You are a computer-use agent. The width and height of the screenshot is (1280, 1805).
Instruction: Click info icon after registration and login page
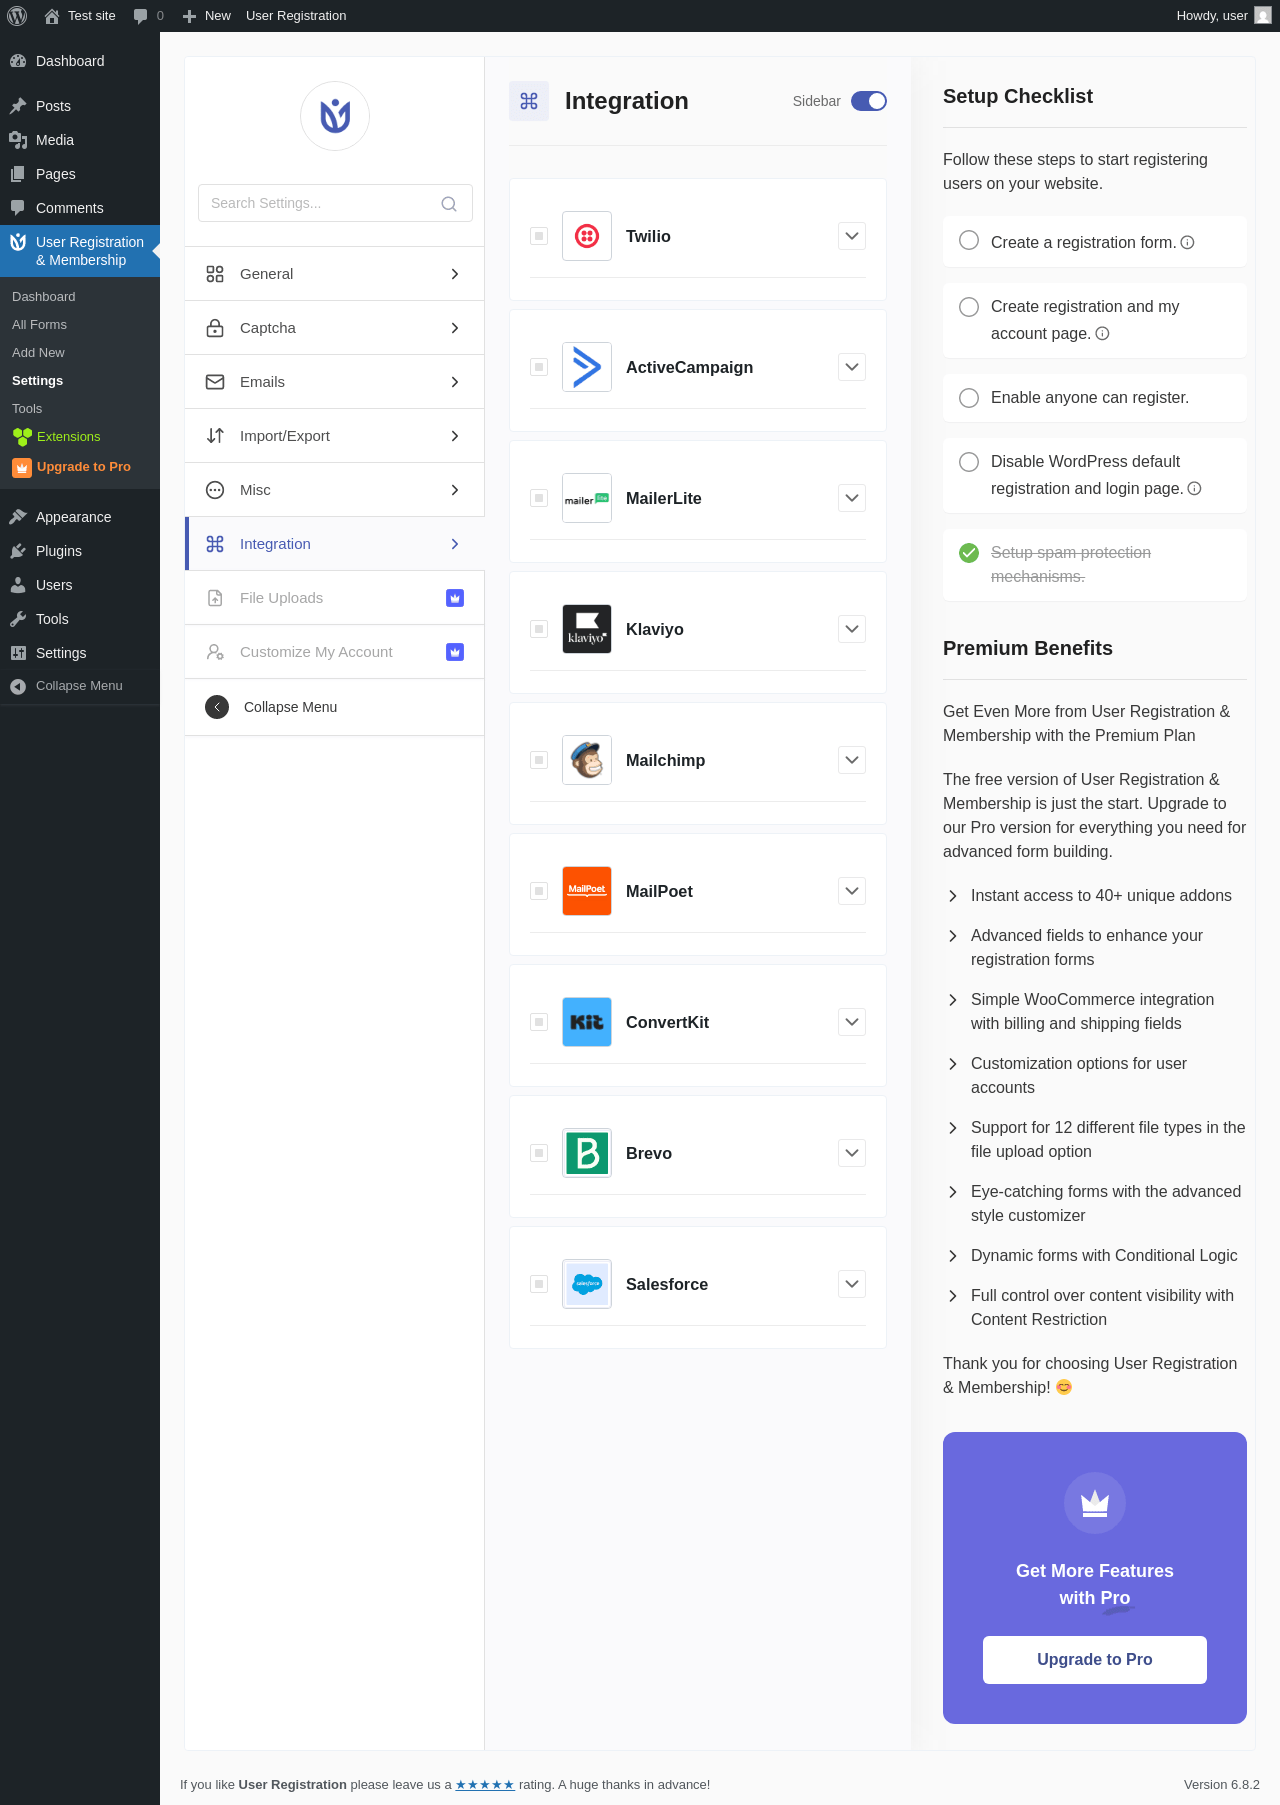1194,489
